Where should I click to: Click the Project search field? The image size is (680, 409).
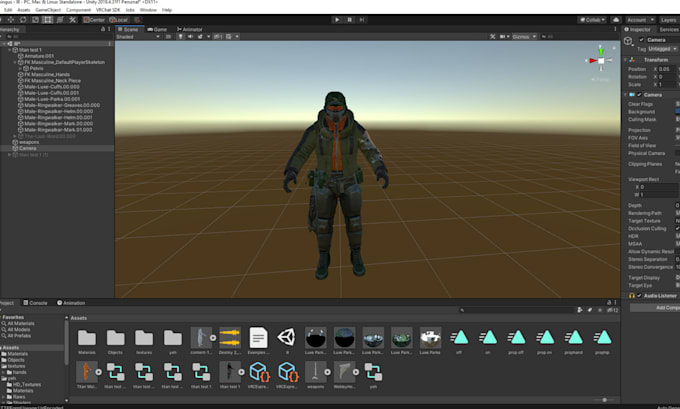[517, 310]
